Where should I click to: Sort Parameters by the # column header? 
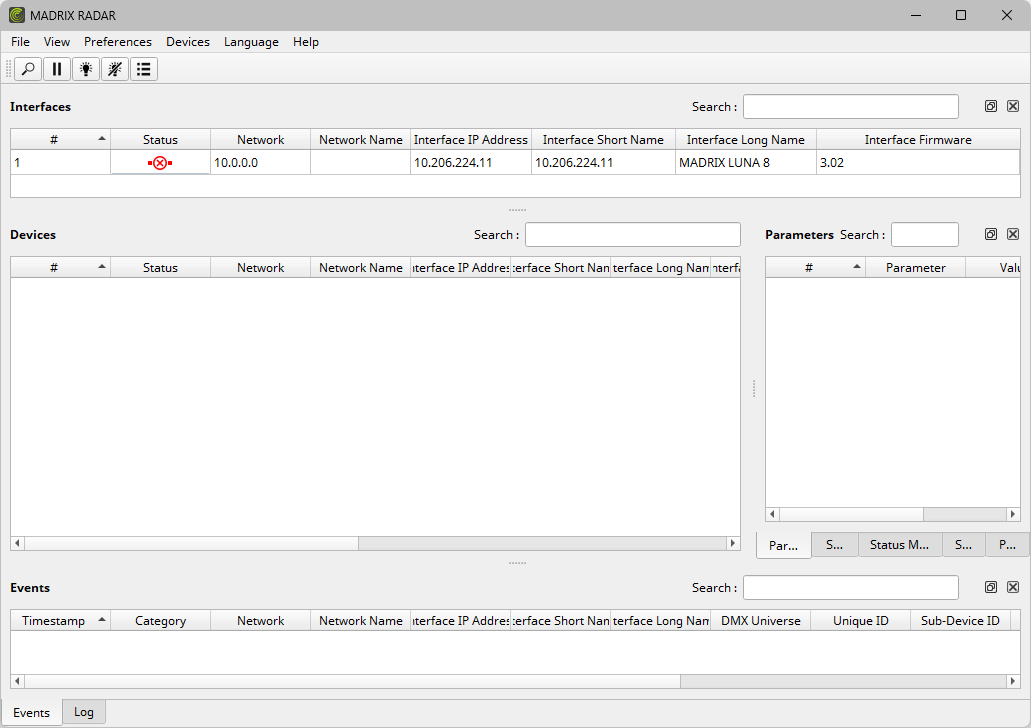tap(815, 268)
